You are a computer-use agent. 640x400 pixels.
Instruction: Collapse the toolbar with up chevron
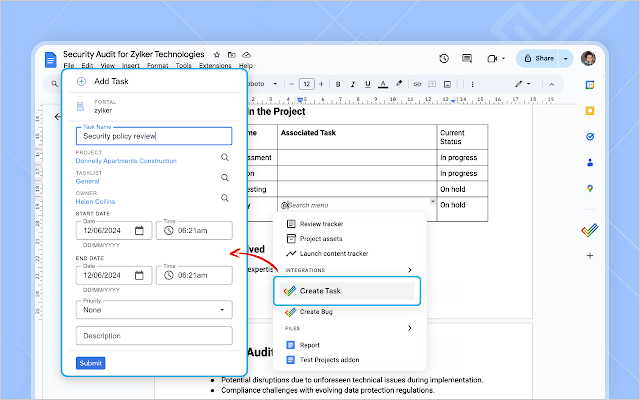[551, 84]
